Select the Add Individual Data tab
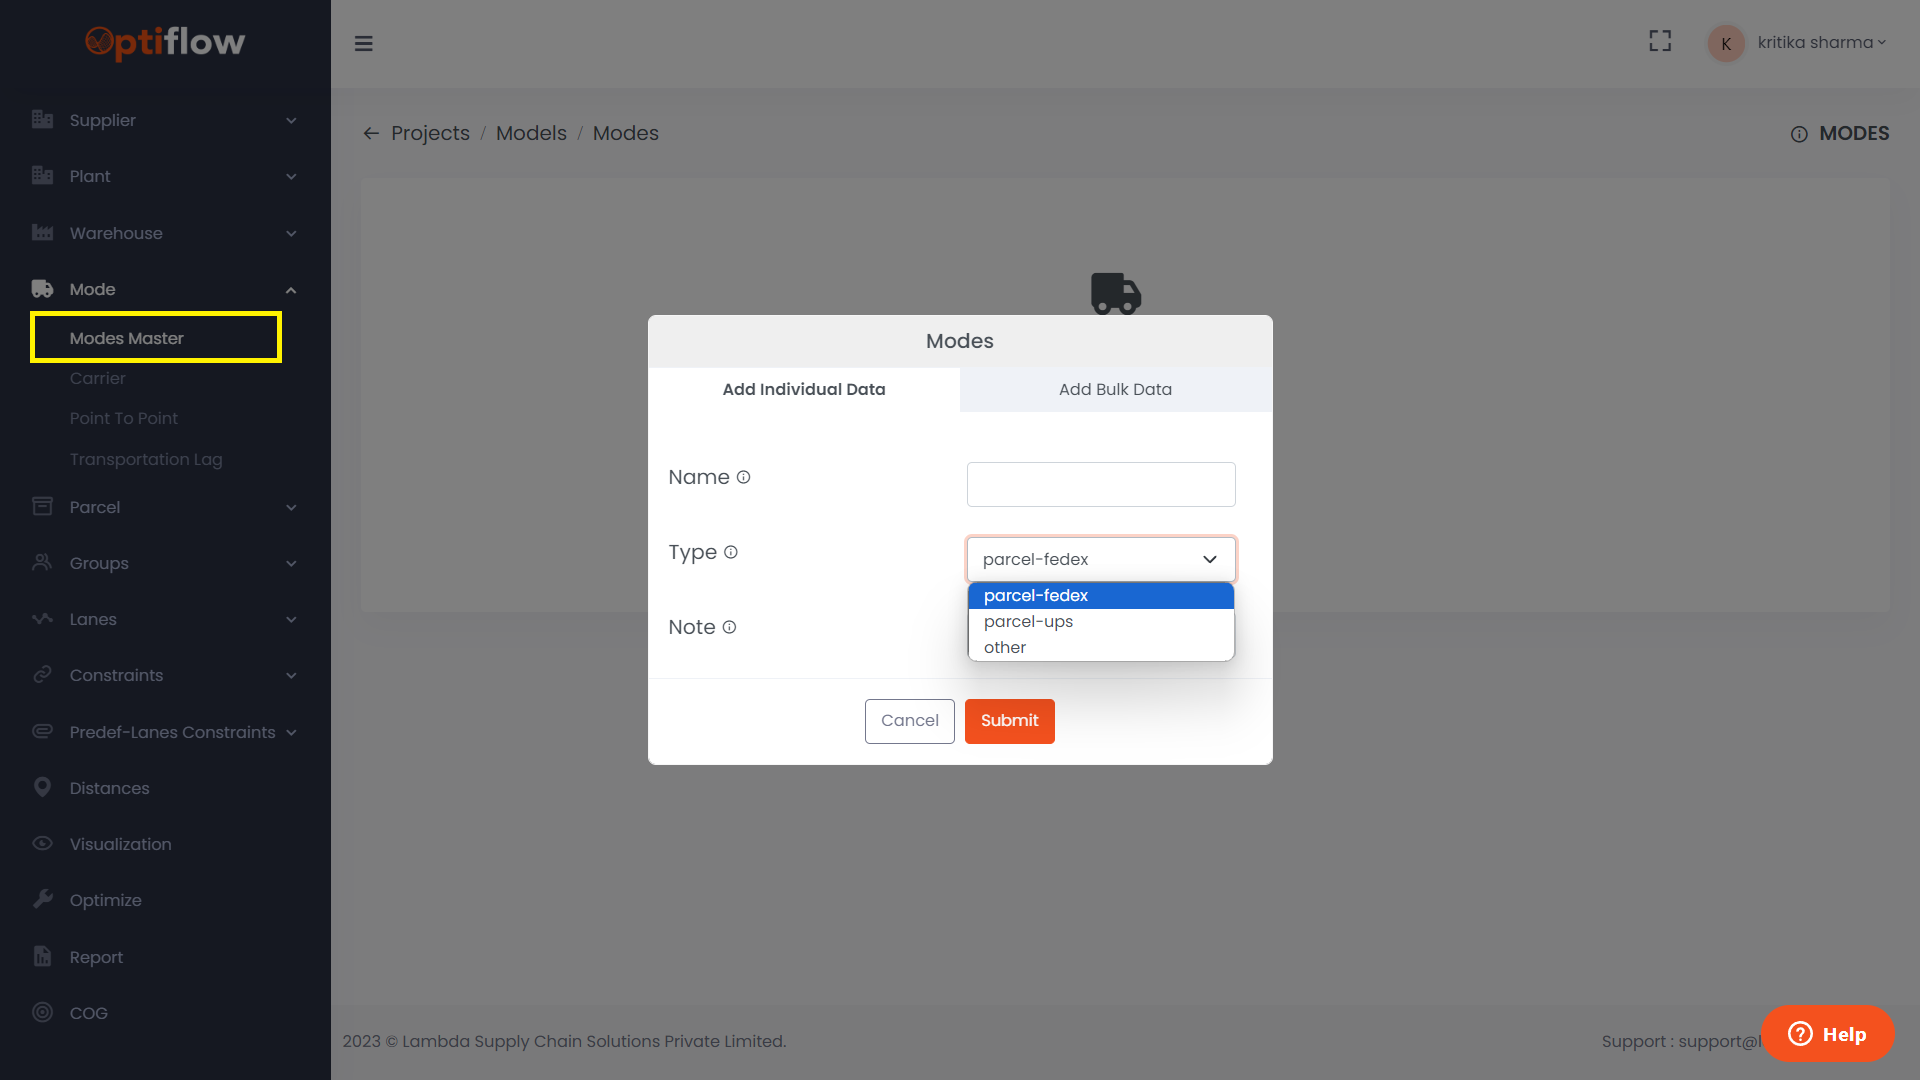Viewport: 1920px width, 1080px height. [x=804, y=389]
